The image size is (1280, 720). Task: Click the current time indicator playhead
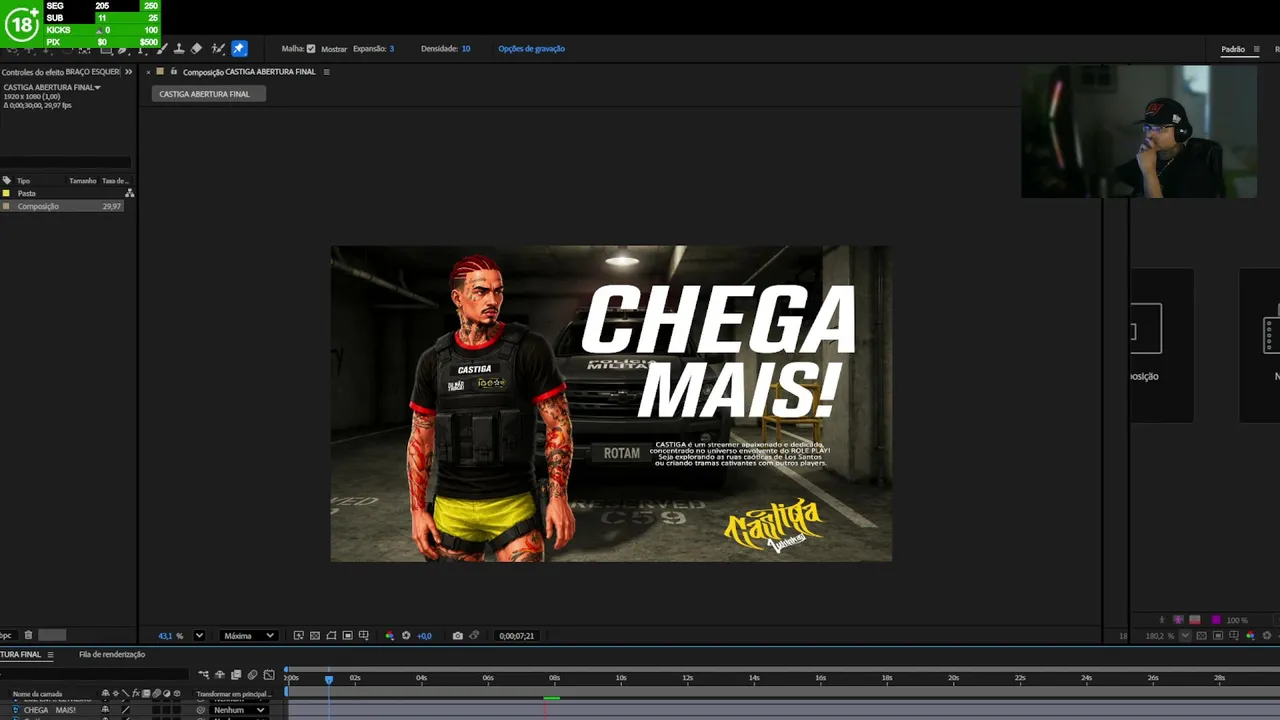click(x=328, y=679)
